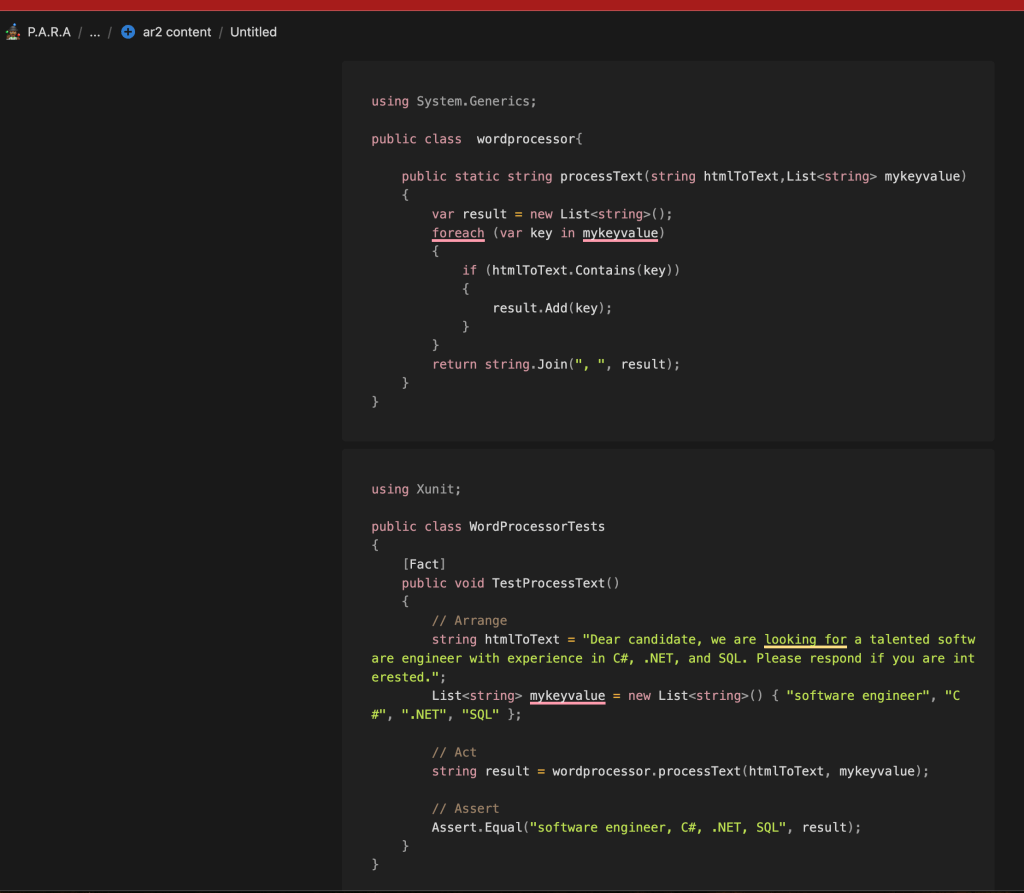Open the ar2 content breadcrumb
Screen dimensions: 1024x893
coord(177,32)
